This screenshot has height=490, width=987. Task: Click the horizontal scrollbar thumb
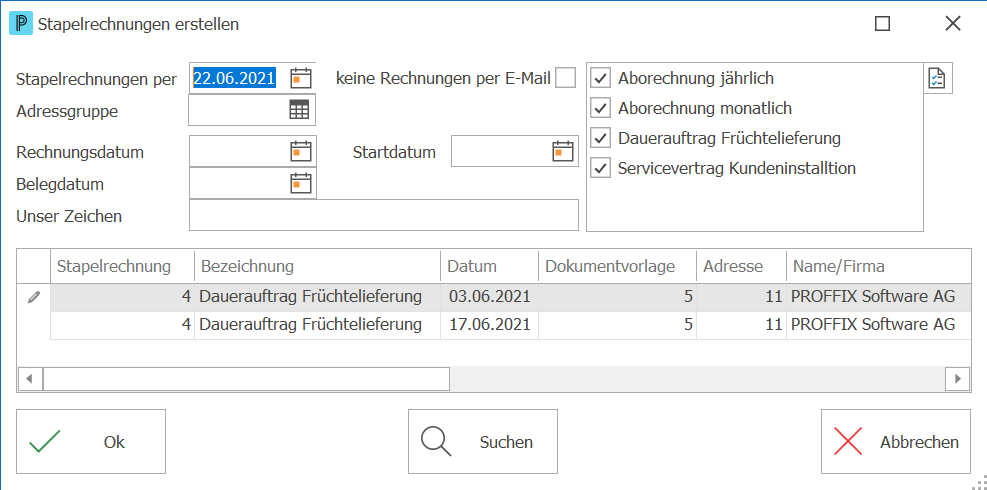[246, 379]
